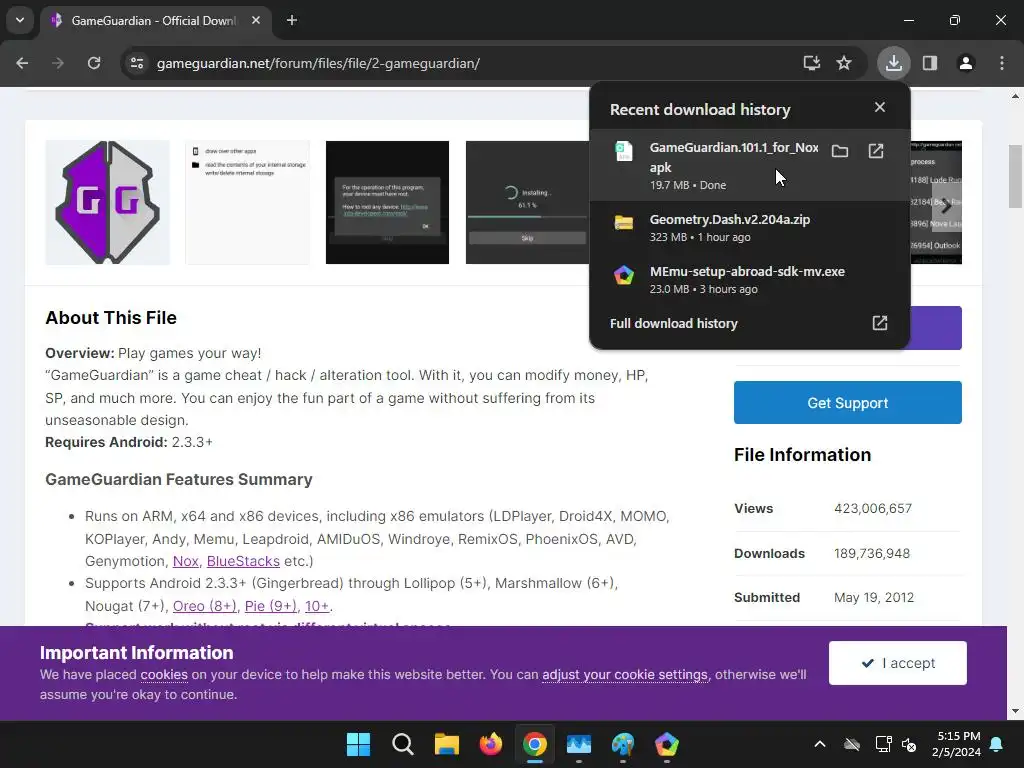Select the GameGuardian browser tab
Image resolution: width=1024 pixels, height=768 pixels.
coord(155,21)
